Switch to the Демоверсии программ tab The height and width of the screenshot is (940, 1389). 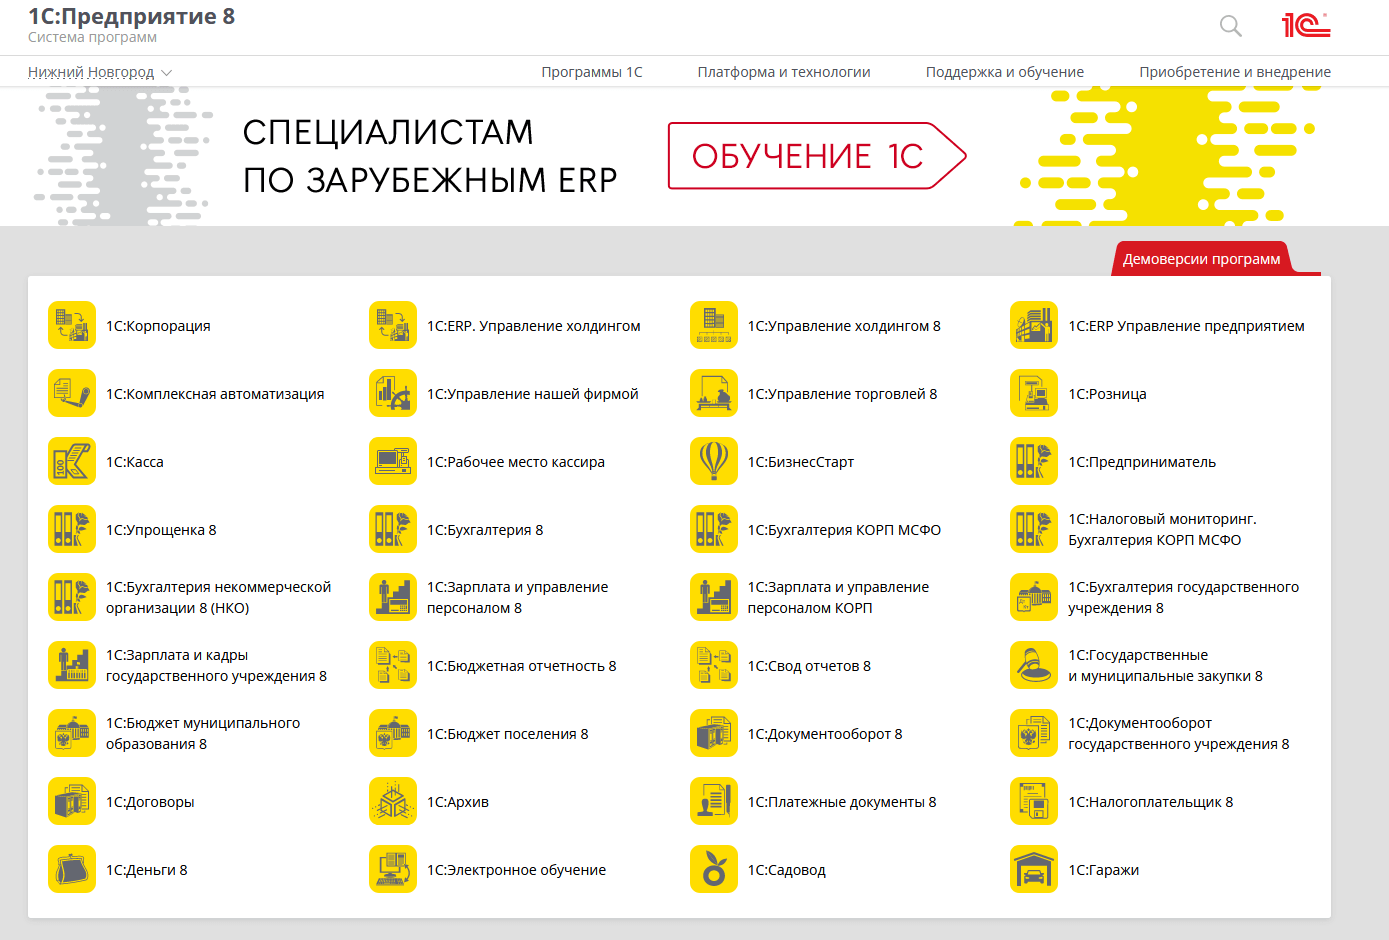(1202, 259)
